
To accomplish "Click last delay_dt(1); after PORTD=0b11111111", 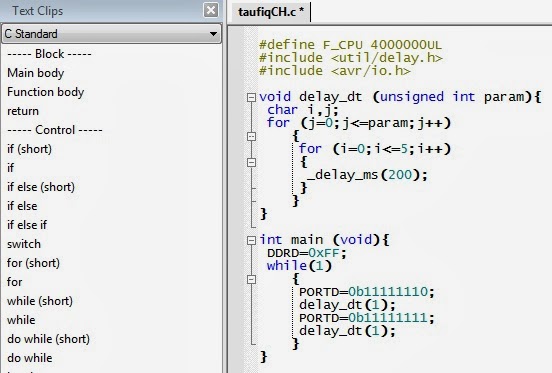I will [x=347, y=331].
